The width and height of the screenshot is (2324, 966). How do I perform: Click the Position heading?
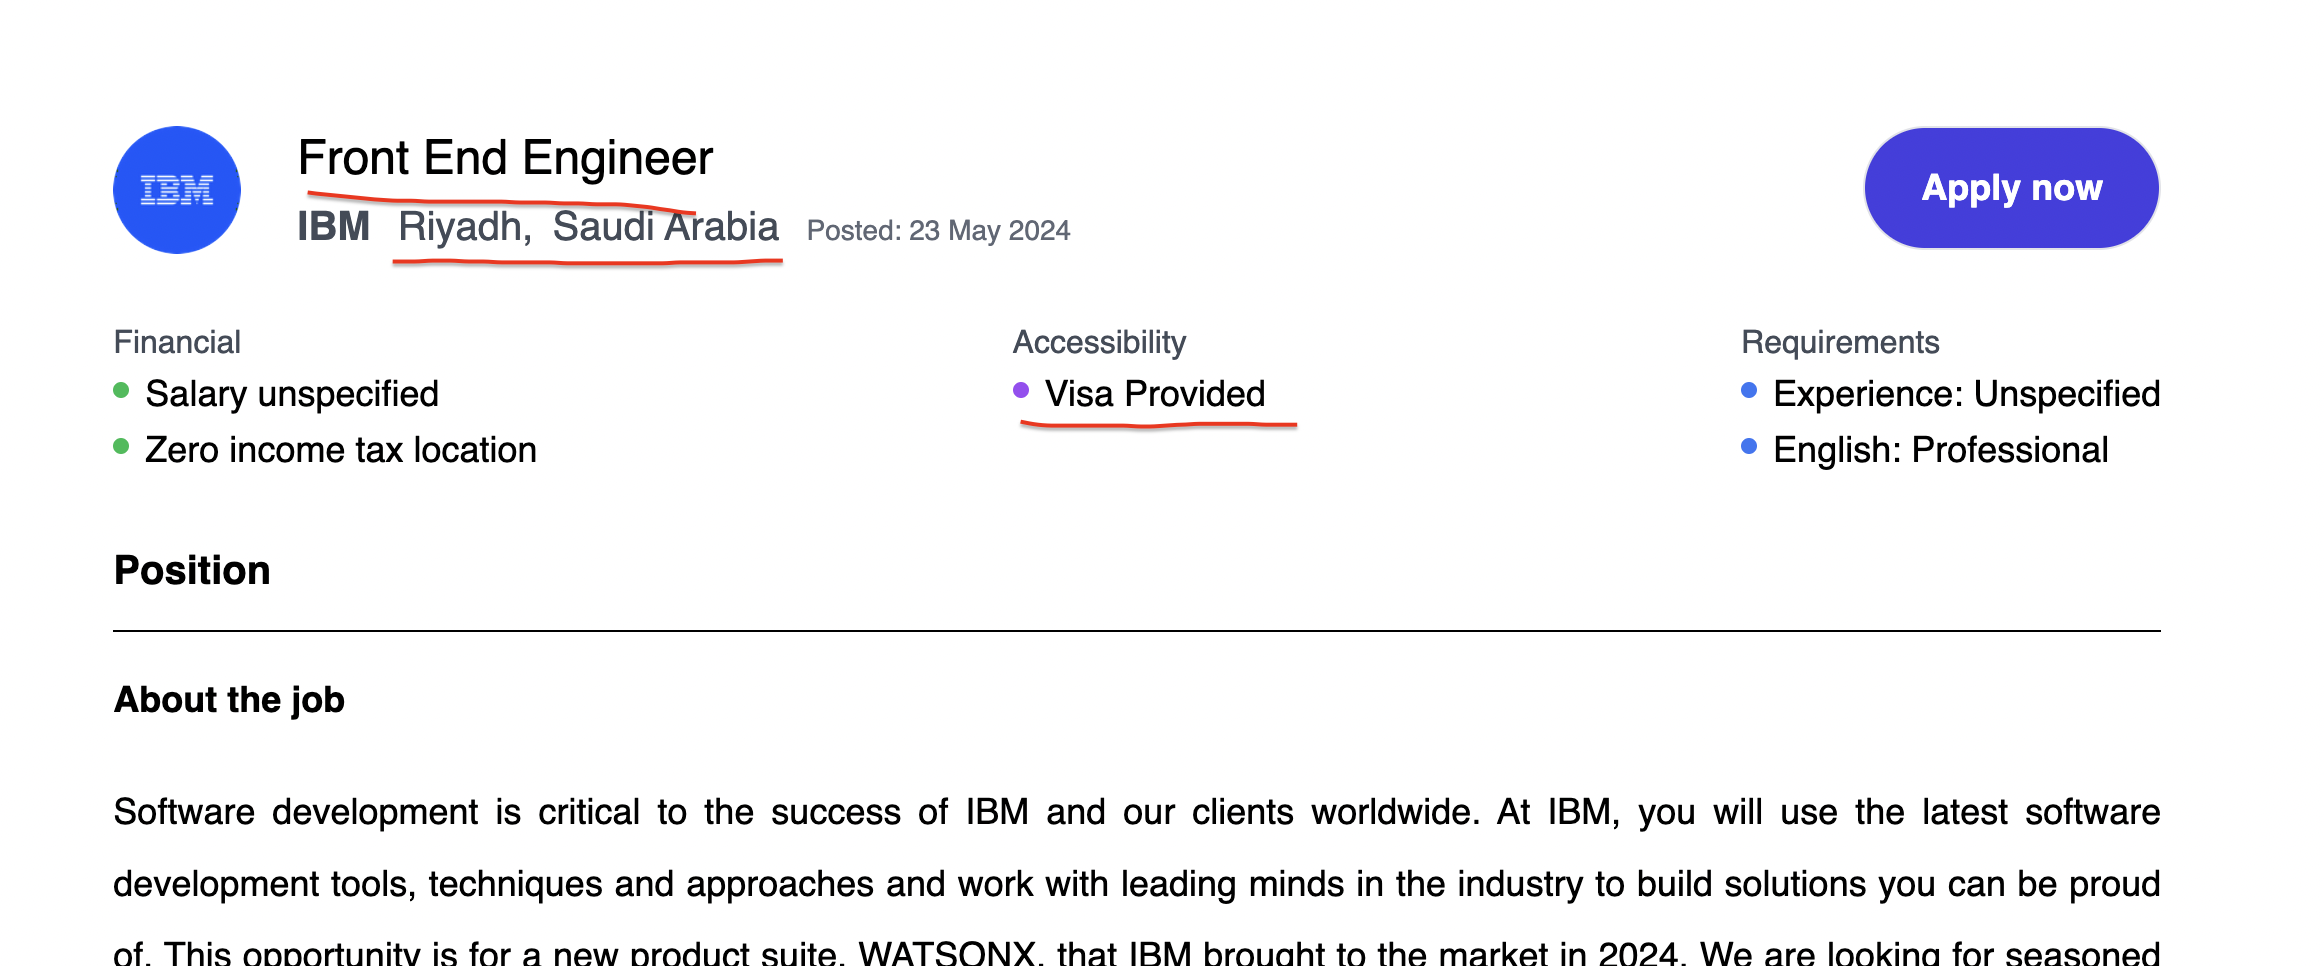coord(192,570)
